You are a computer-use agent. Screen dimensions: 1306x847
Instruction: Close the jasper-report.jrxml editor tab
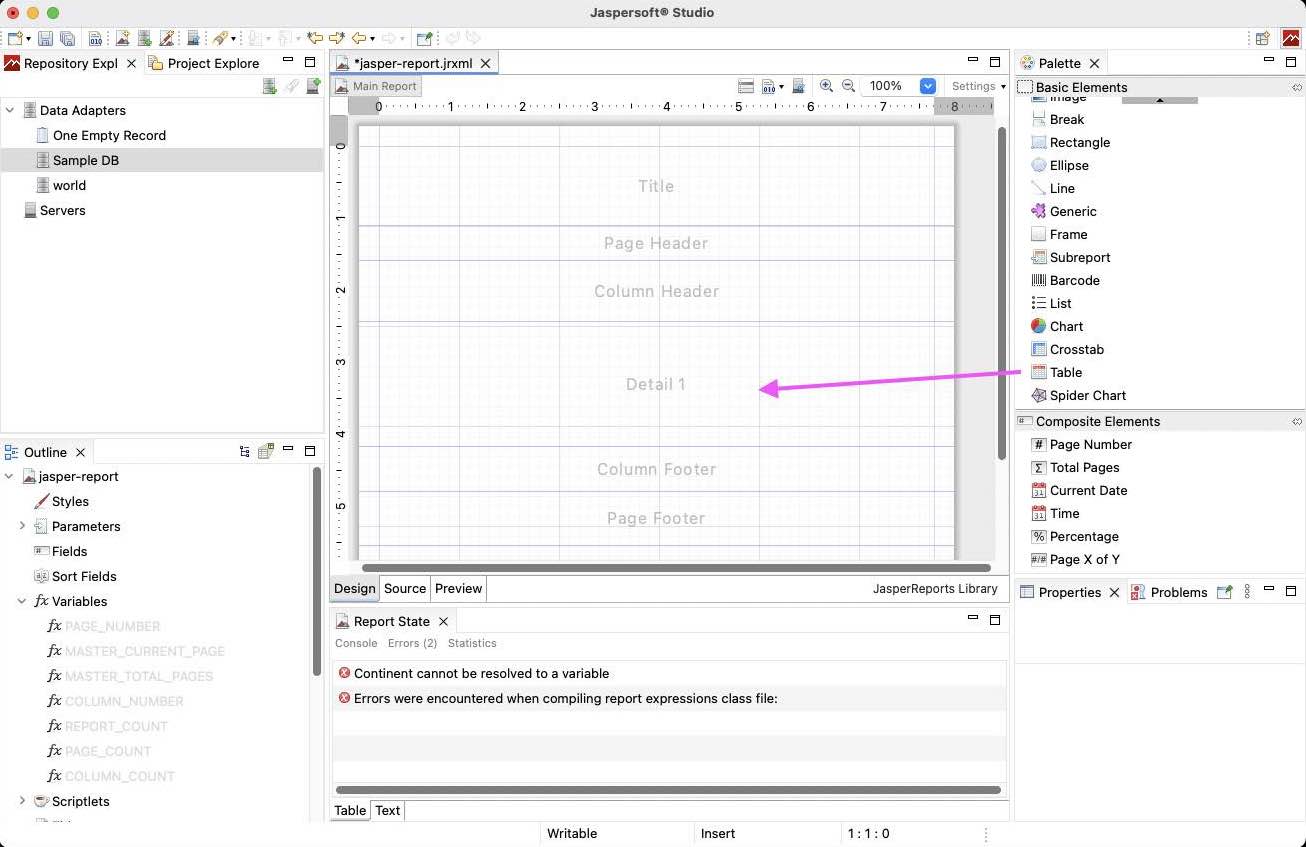[x=486, y=63]
